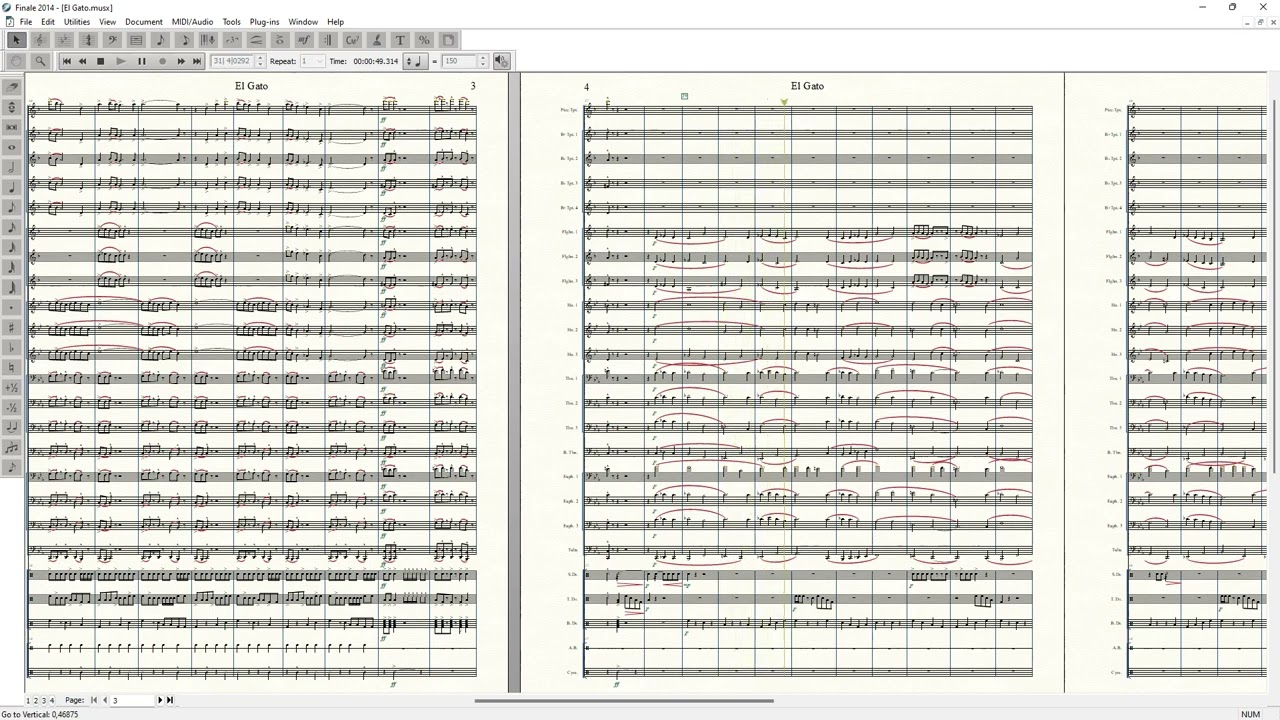Image resolution: width=1280 pixels, height=720 pixels.
Task: Open the Plug-ins menu
Action: pyautogui.click(x=265, y=22)
